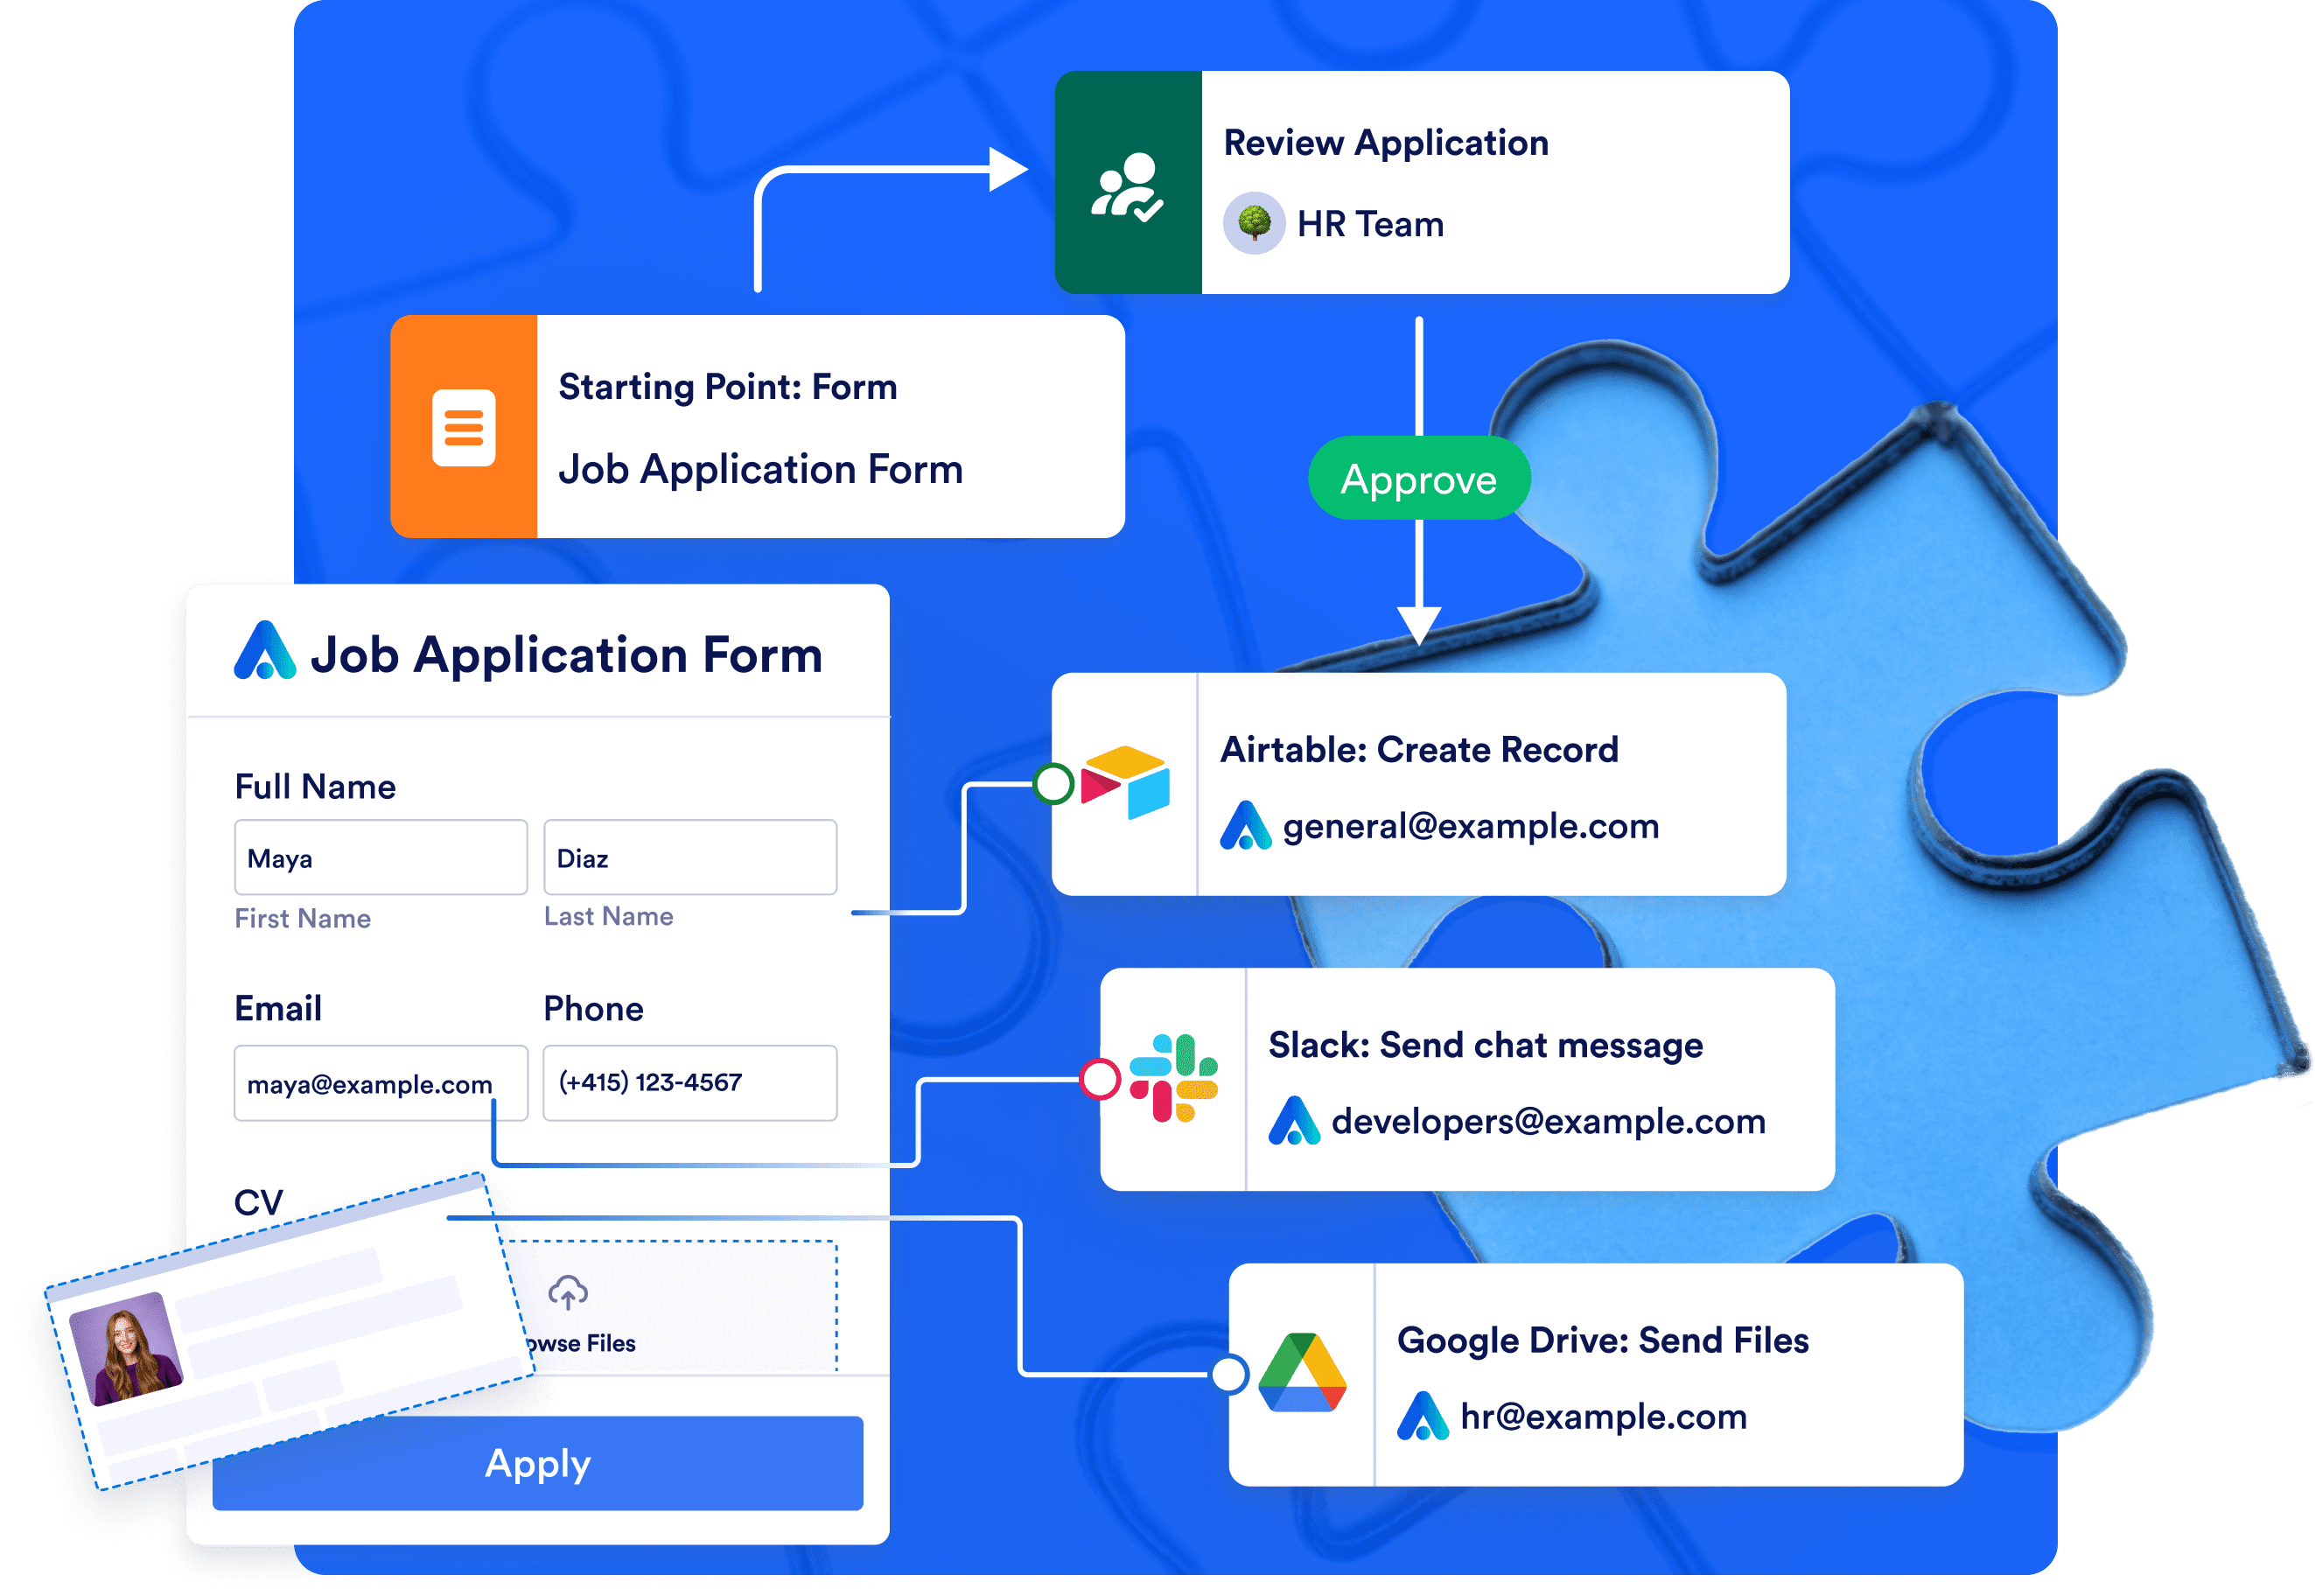Click hr@example.com address

[1604, 1417]
